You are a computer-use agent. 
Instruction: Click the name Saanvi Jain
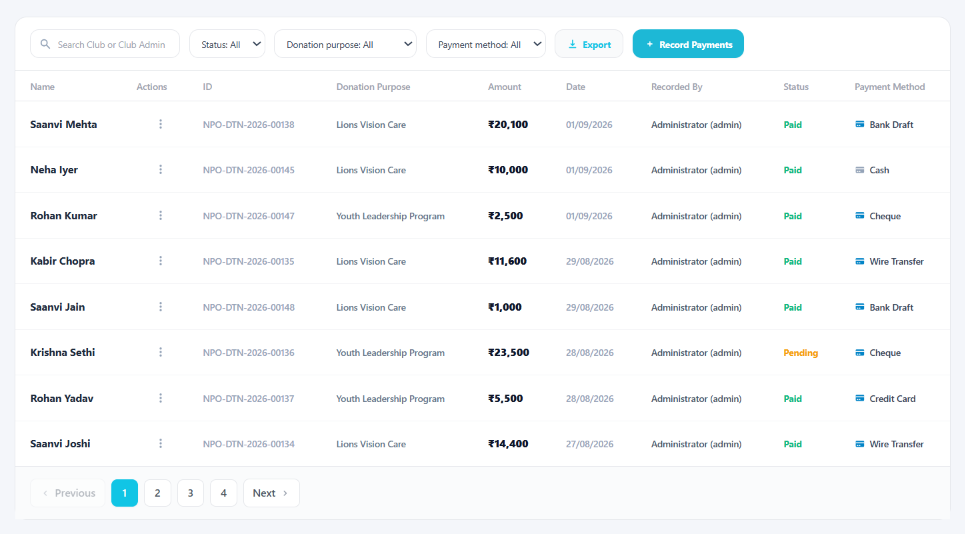point(57,306)
